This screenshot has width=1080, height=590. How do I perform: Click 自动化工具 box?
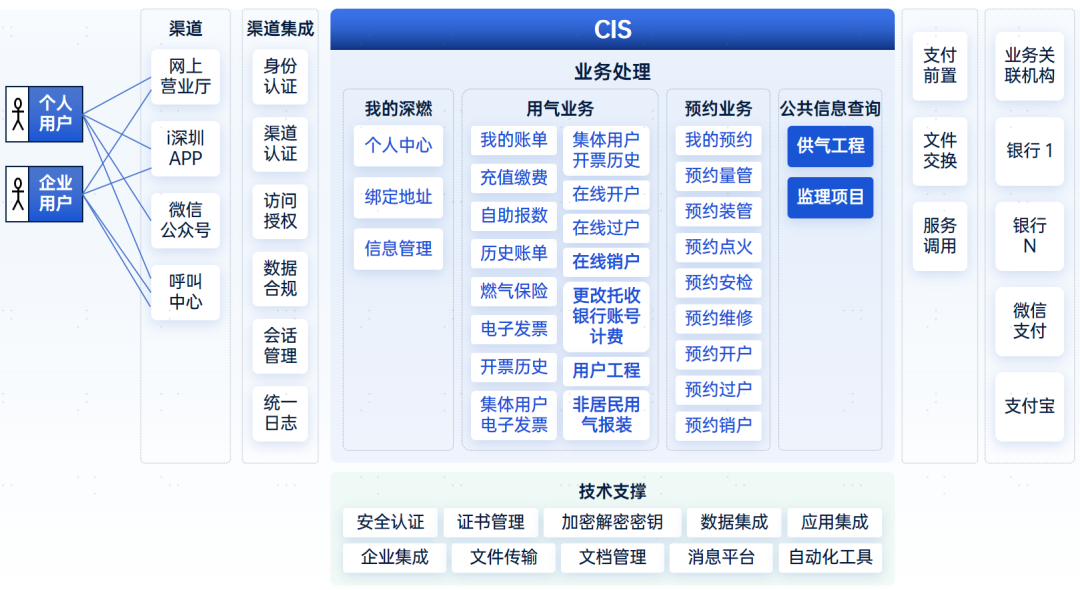point(831,558)
